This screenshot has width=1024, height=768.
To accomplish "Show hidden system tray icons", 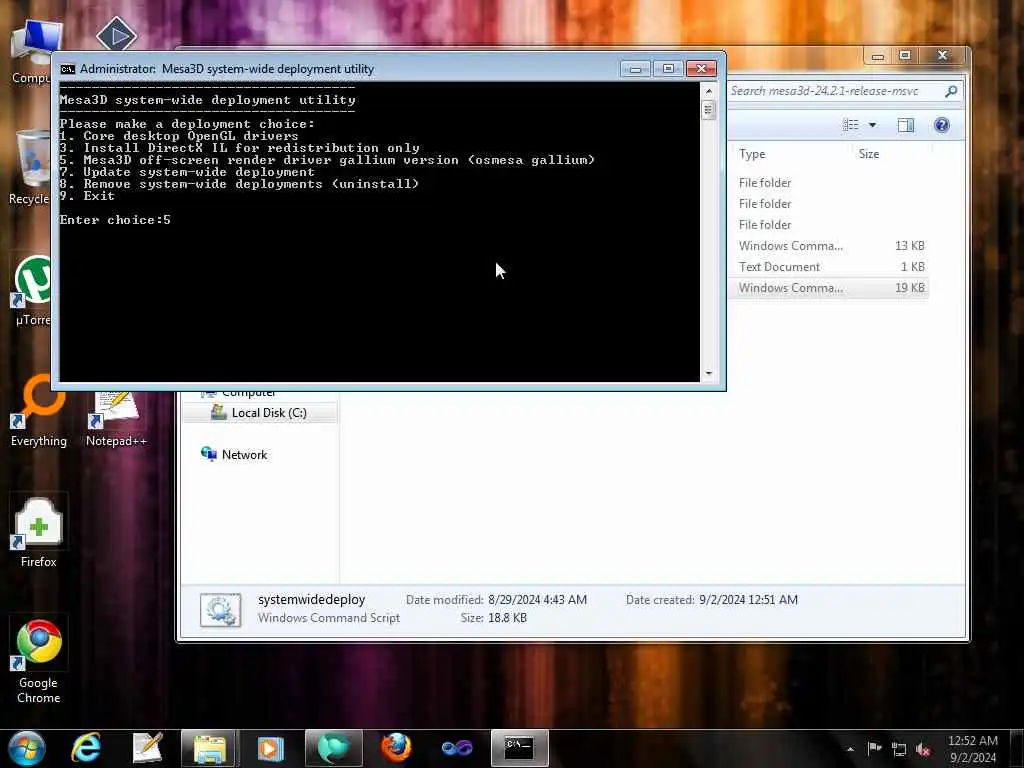I will (x=850, y=749).
